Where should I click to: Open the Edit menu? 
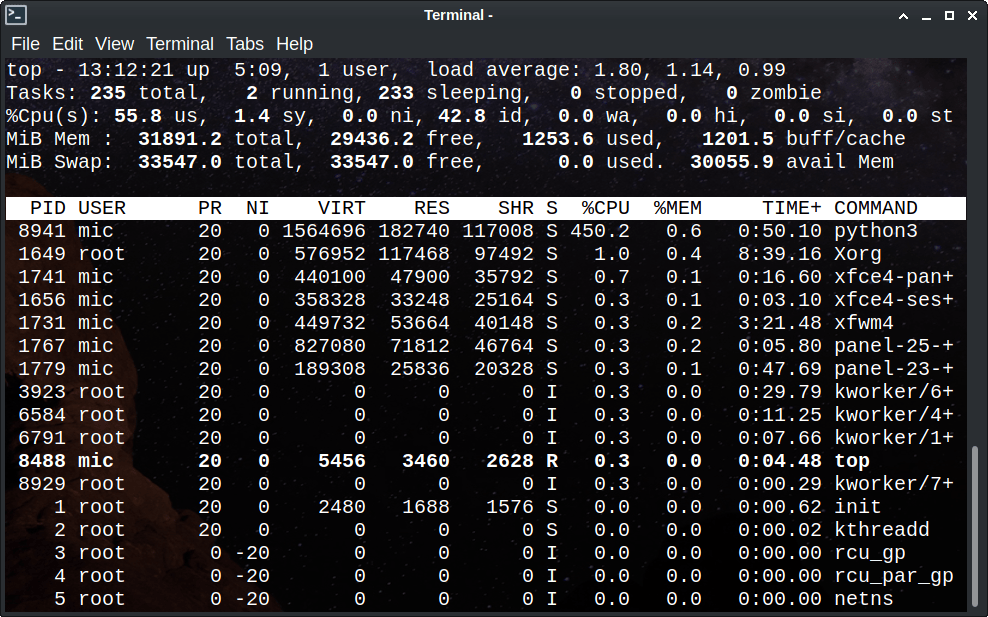click(67, 44)
